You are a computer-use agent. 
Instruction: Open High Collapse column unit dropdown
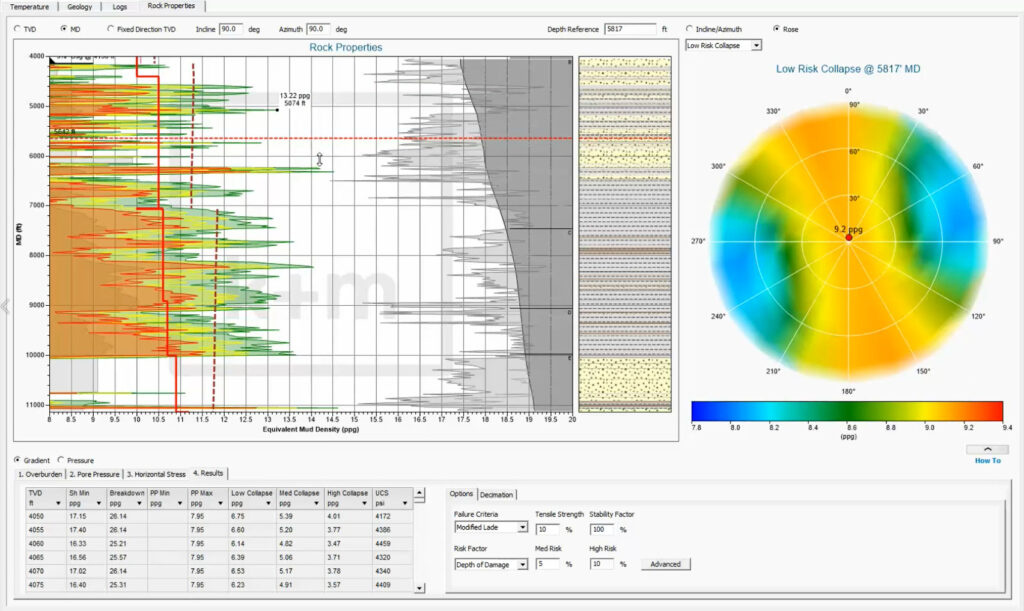tap(364, 503)
